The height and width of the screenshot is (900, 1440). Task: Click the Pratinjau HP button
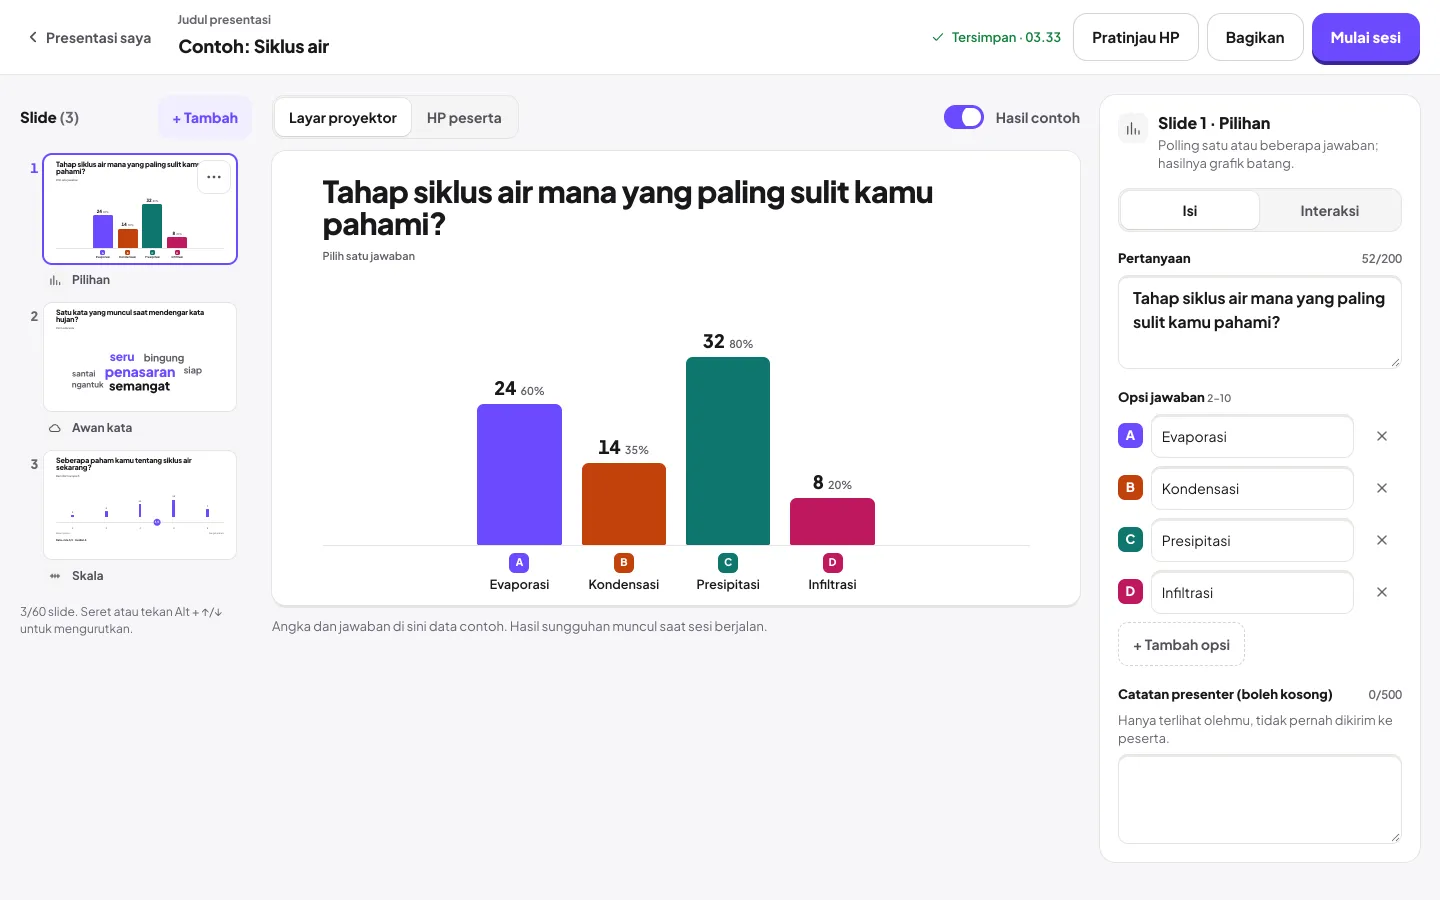click(x=1136, y=38)
